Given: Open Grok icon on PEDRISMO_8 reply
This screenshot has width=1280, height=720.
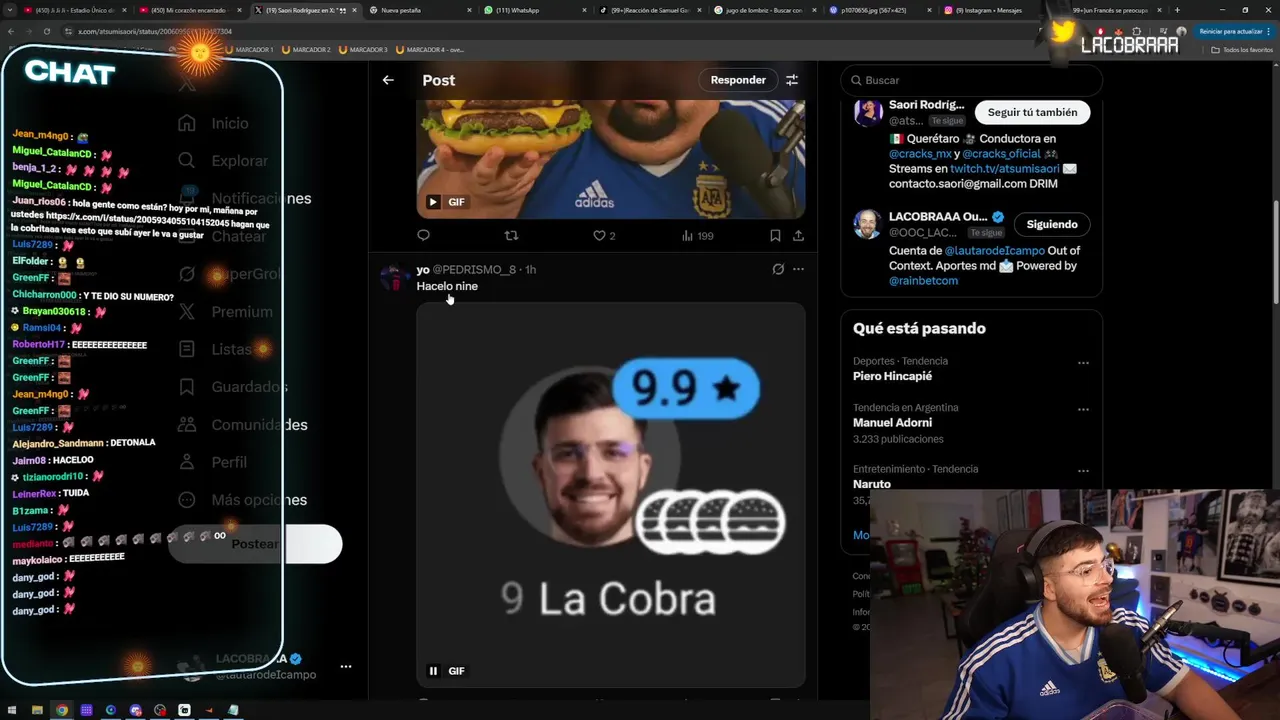Looking at the screenshot, I should [778, 269].
